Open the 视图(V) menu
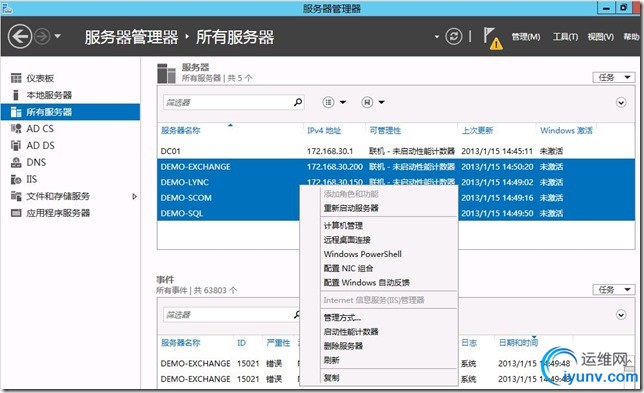The width and height of the screenshot is (644, 393). pos(600,37)
